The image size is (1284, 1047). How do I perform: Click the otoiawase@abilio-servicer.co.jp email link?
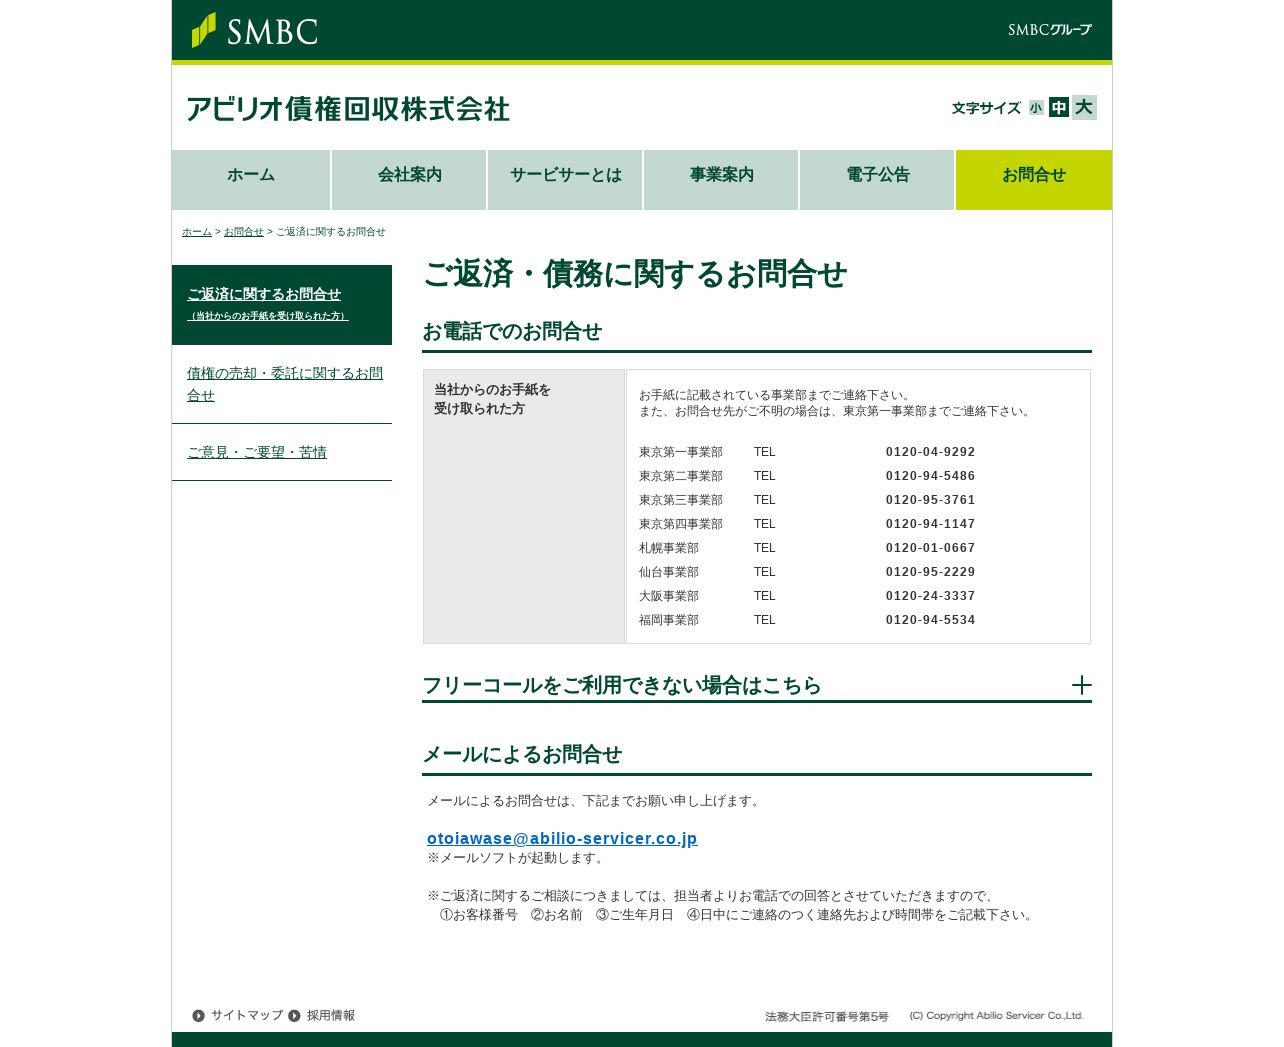click(x=562, y=839)
